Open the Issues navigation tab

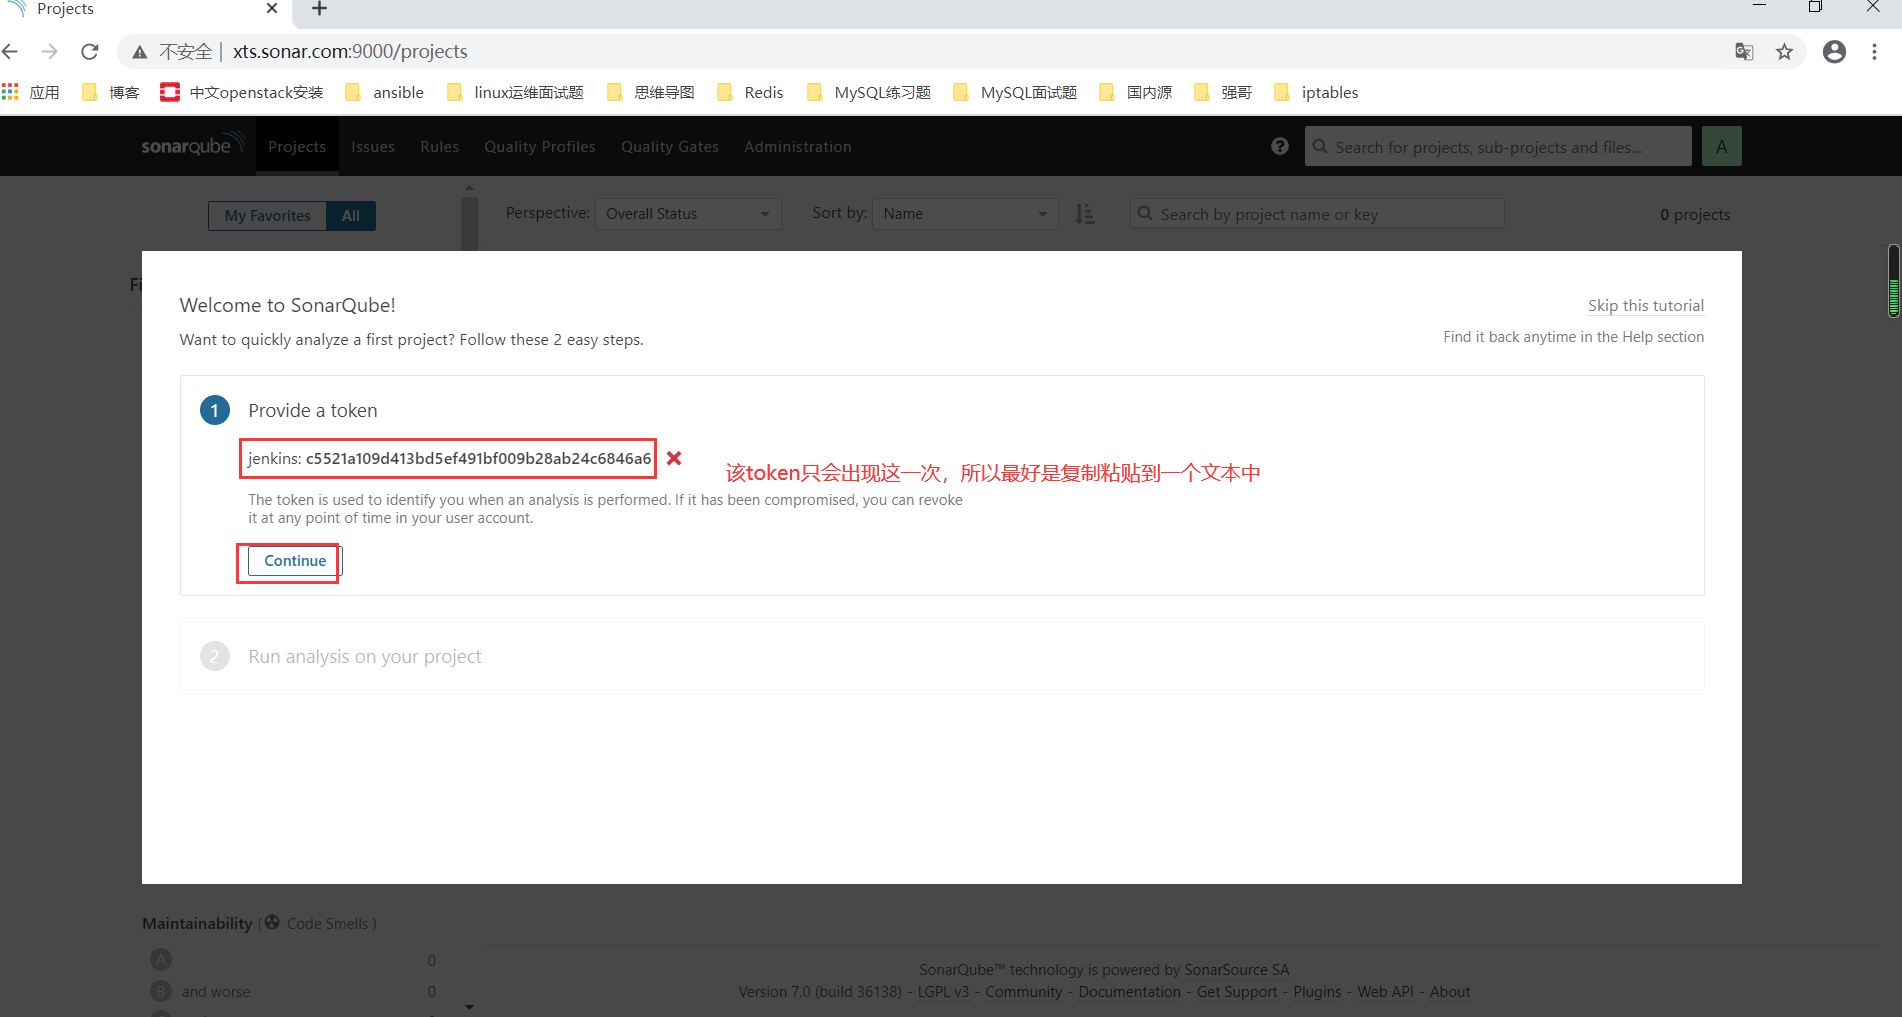coord(373,146)
